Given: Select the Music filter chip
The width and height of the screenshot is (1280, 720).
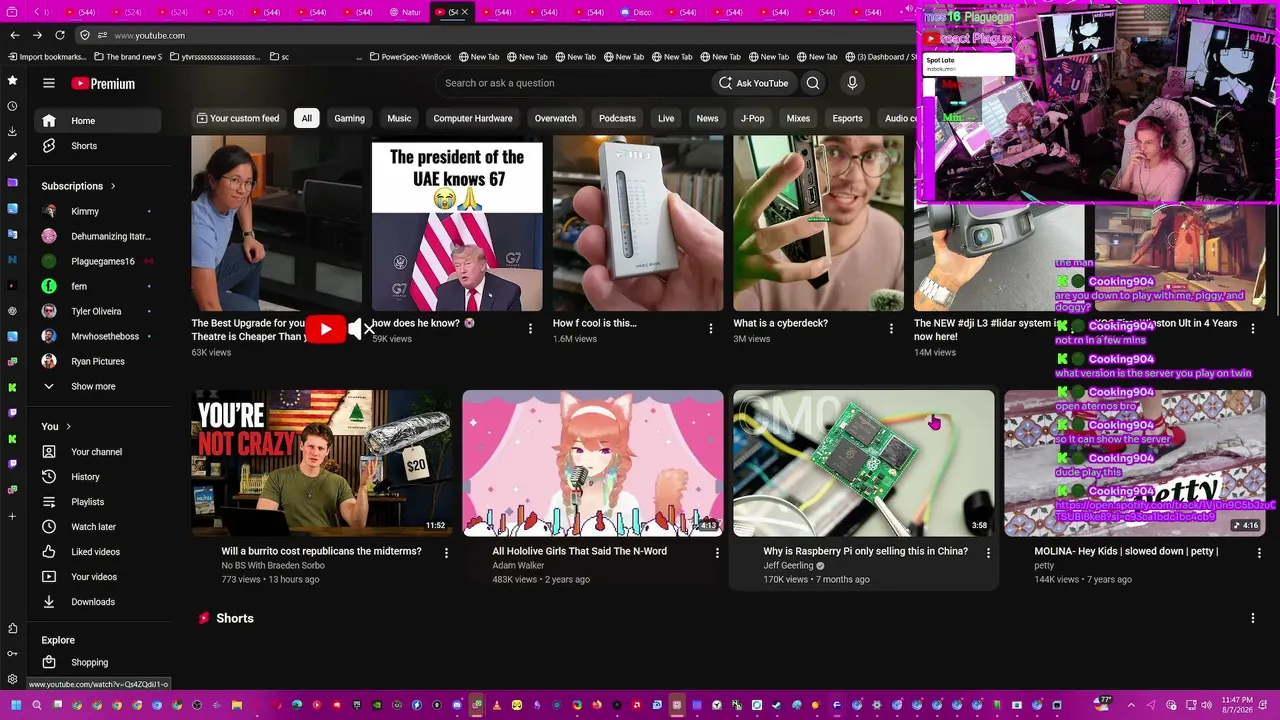Looking at the screenshot, I should click(x=399, y=118).
